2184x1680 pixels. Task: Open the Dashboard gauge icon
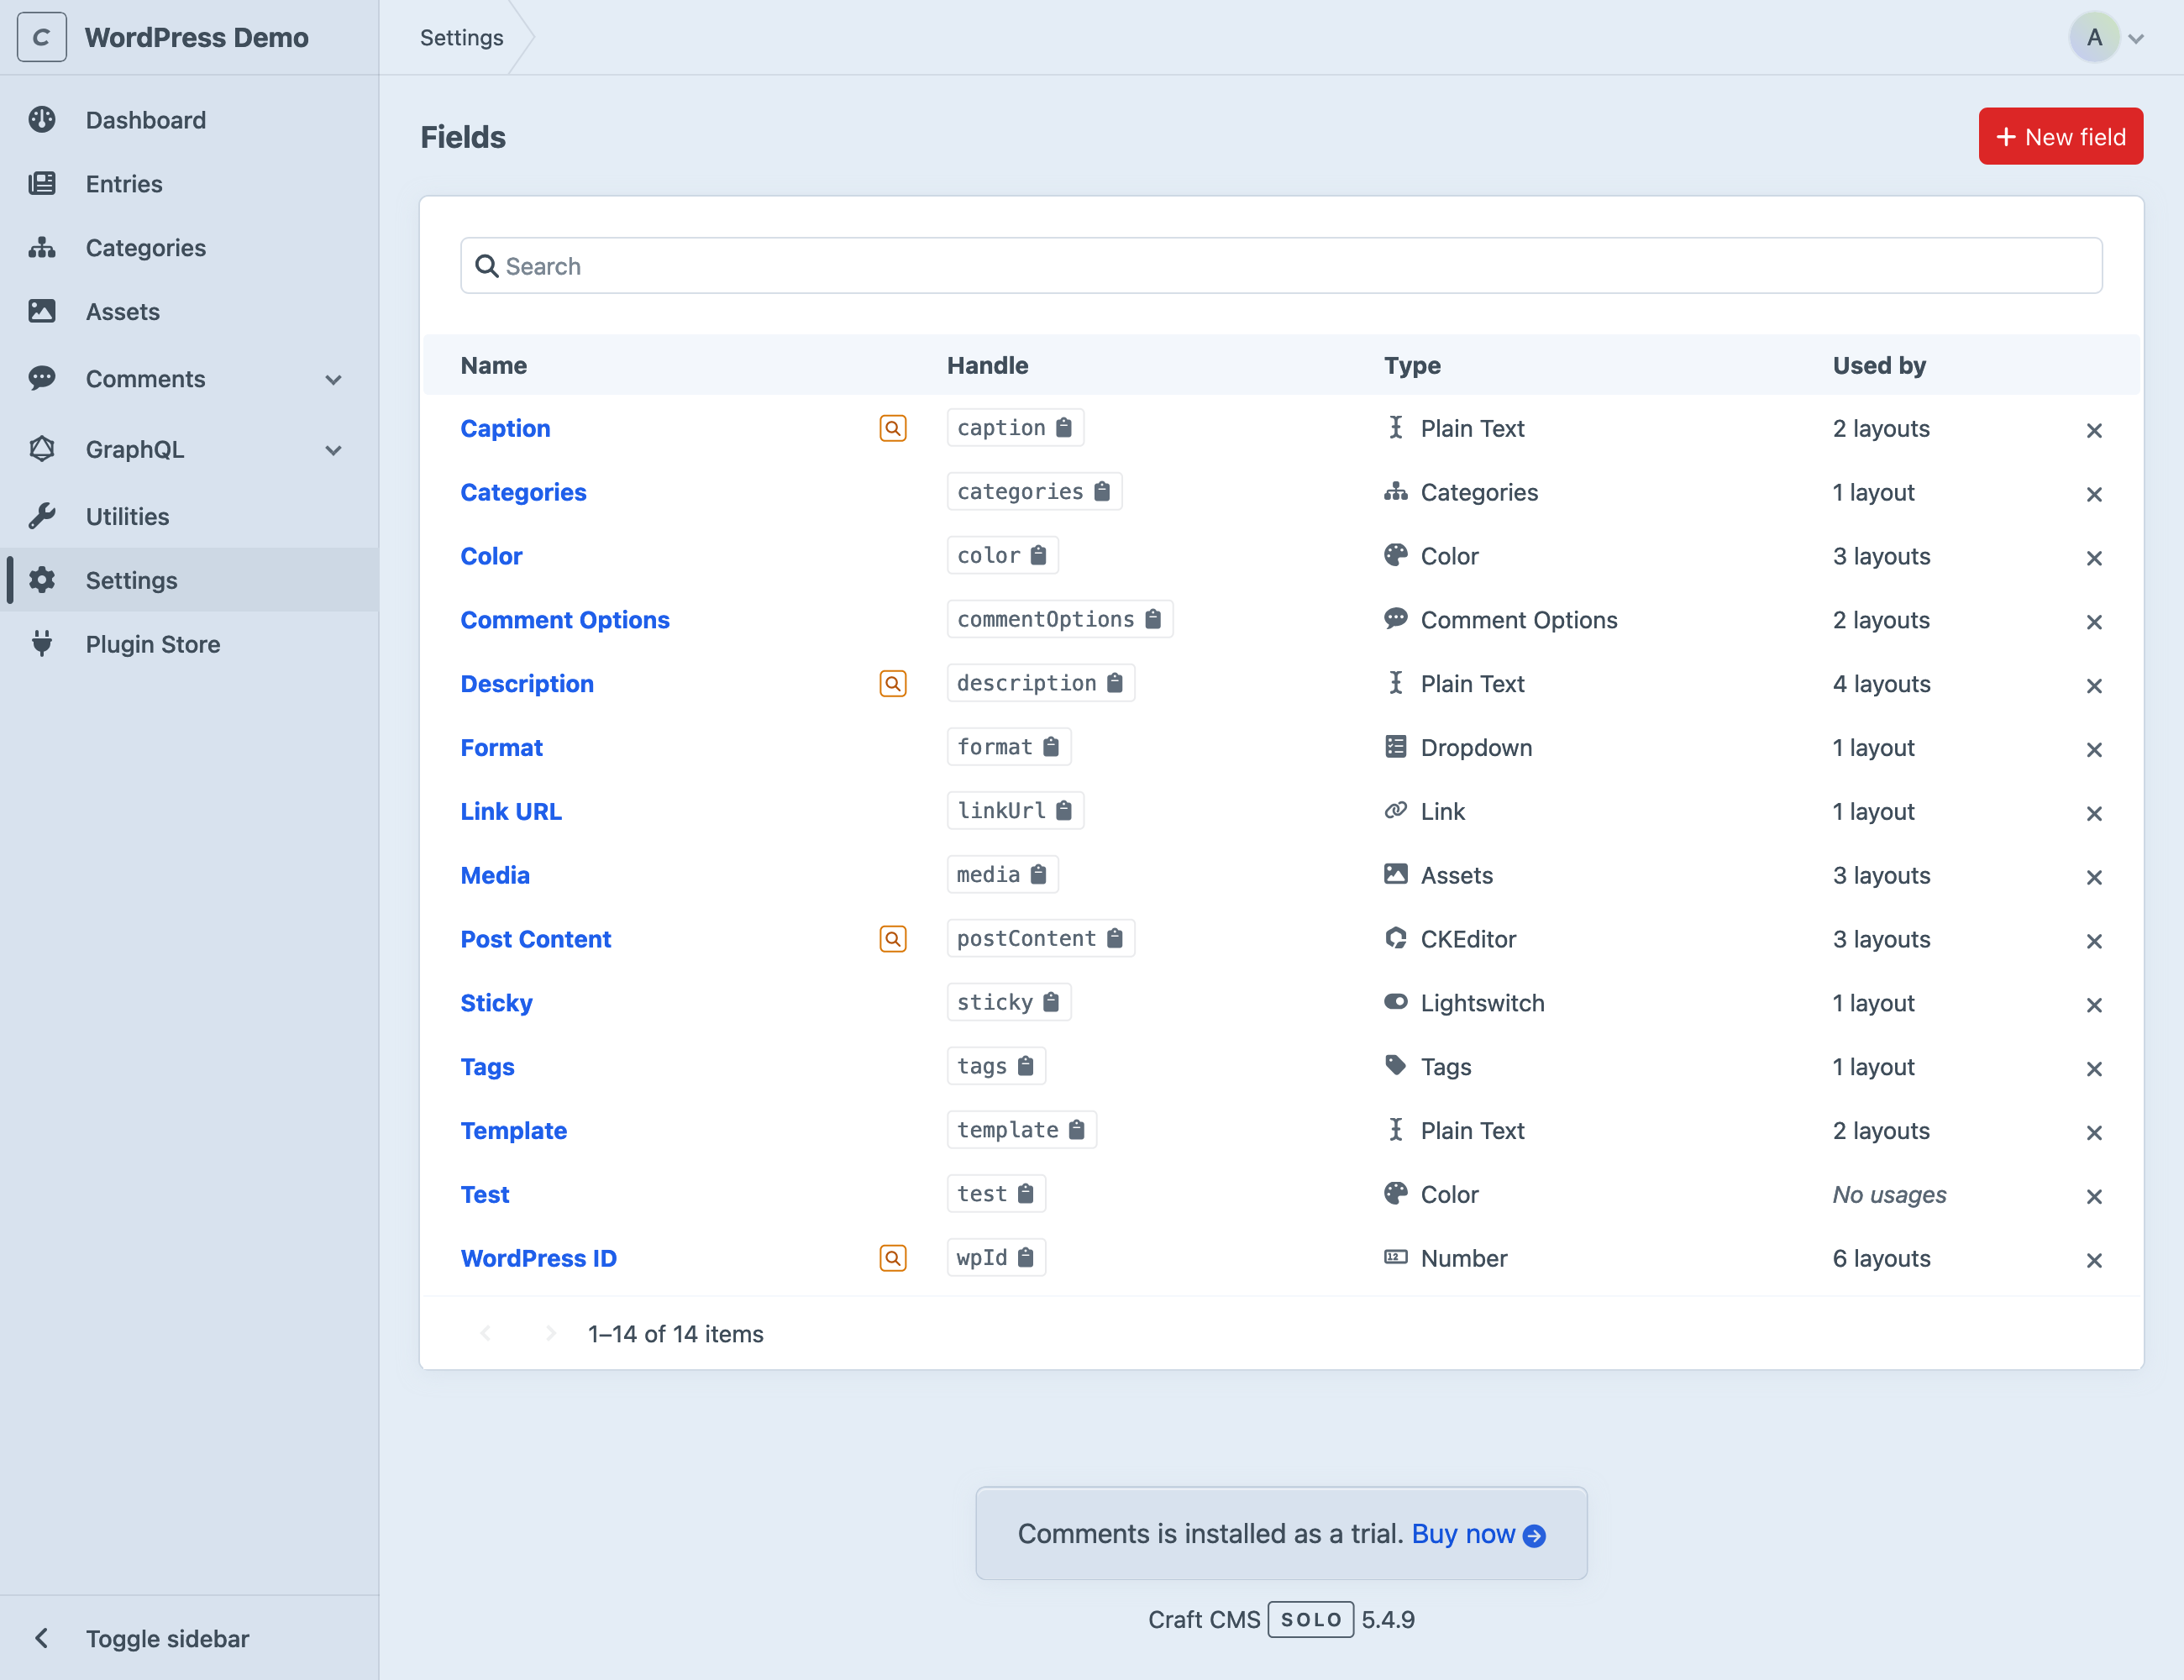coord(42,120)
